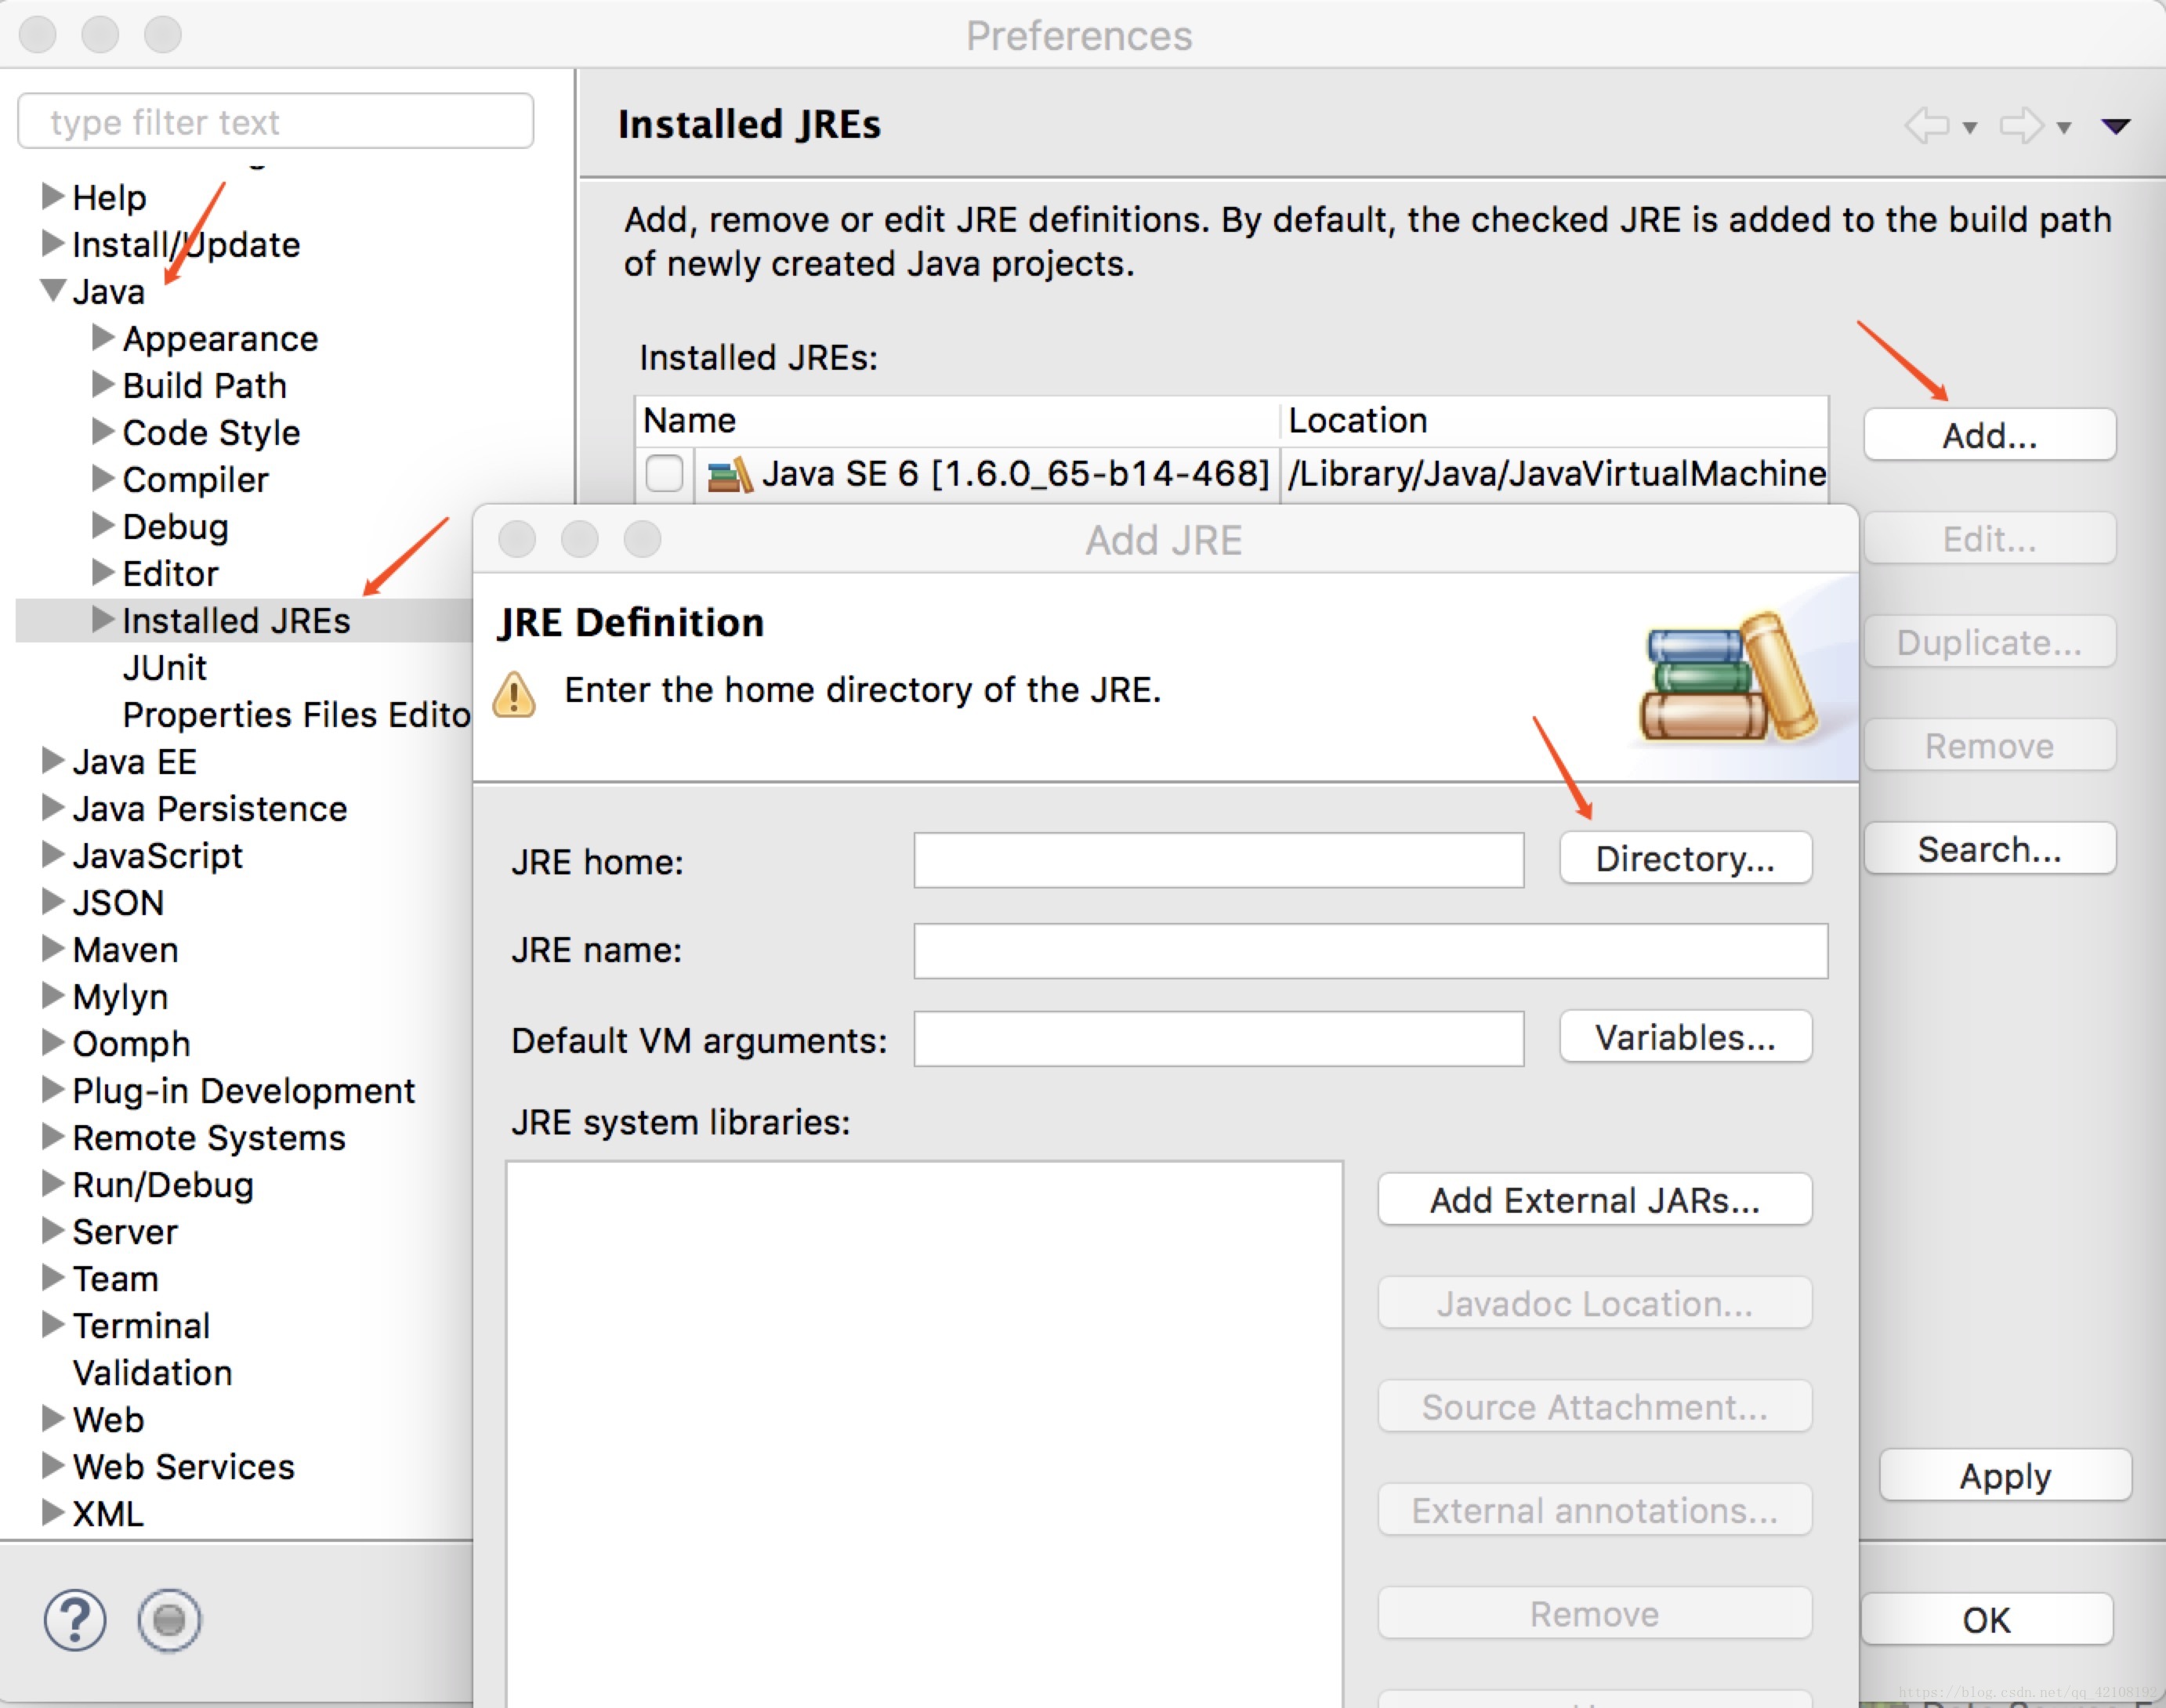Click the Add External JARs... button
Viewport: 2166px width, 1708px height.
tap(1594, 1200)
